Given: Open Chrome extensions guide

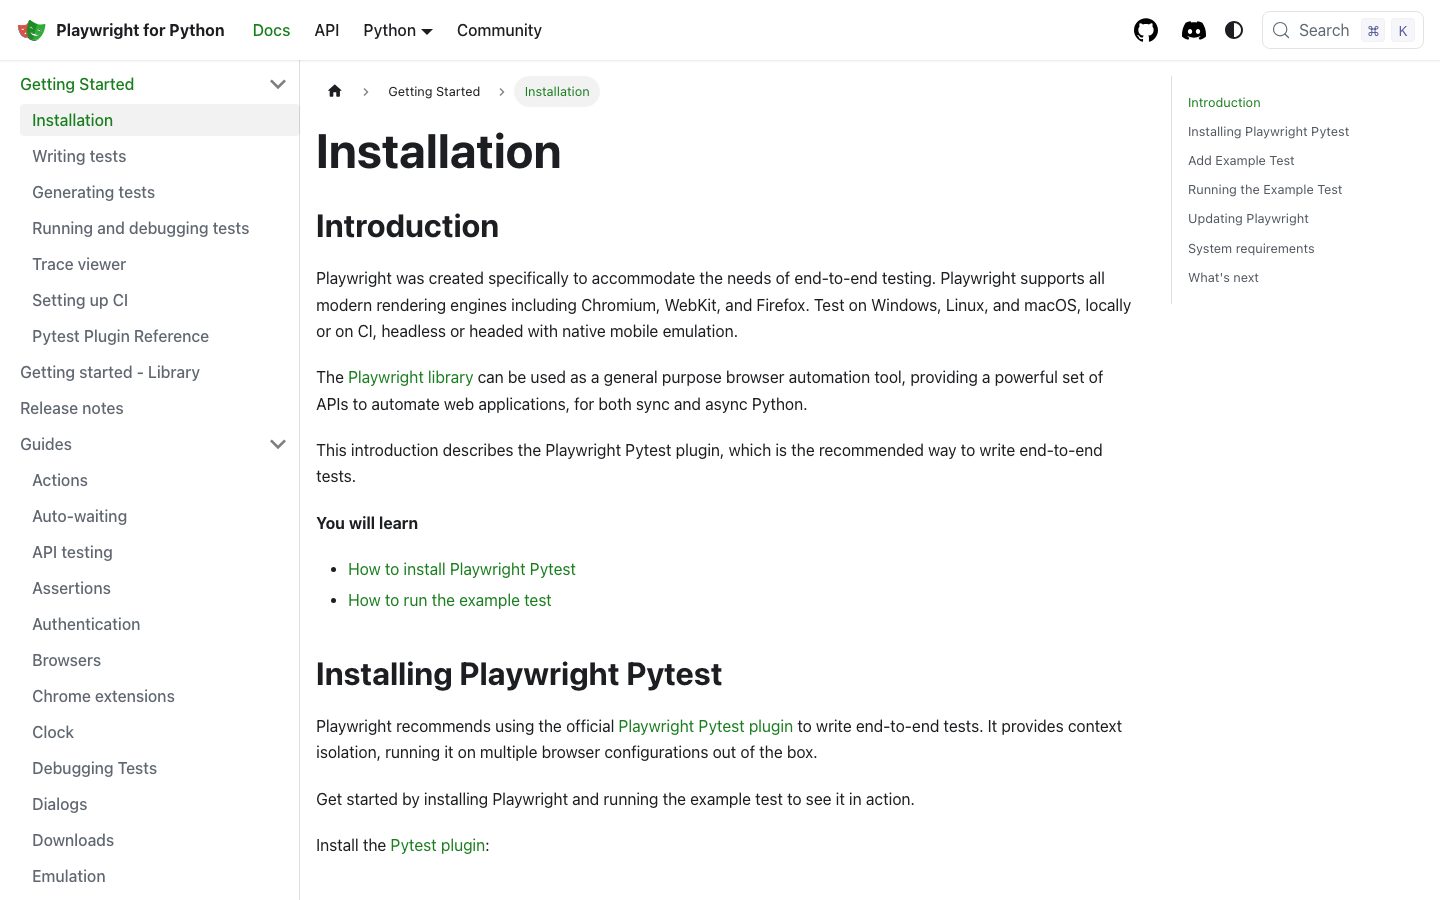Looking at the screenshot, I should (159, 696).
